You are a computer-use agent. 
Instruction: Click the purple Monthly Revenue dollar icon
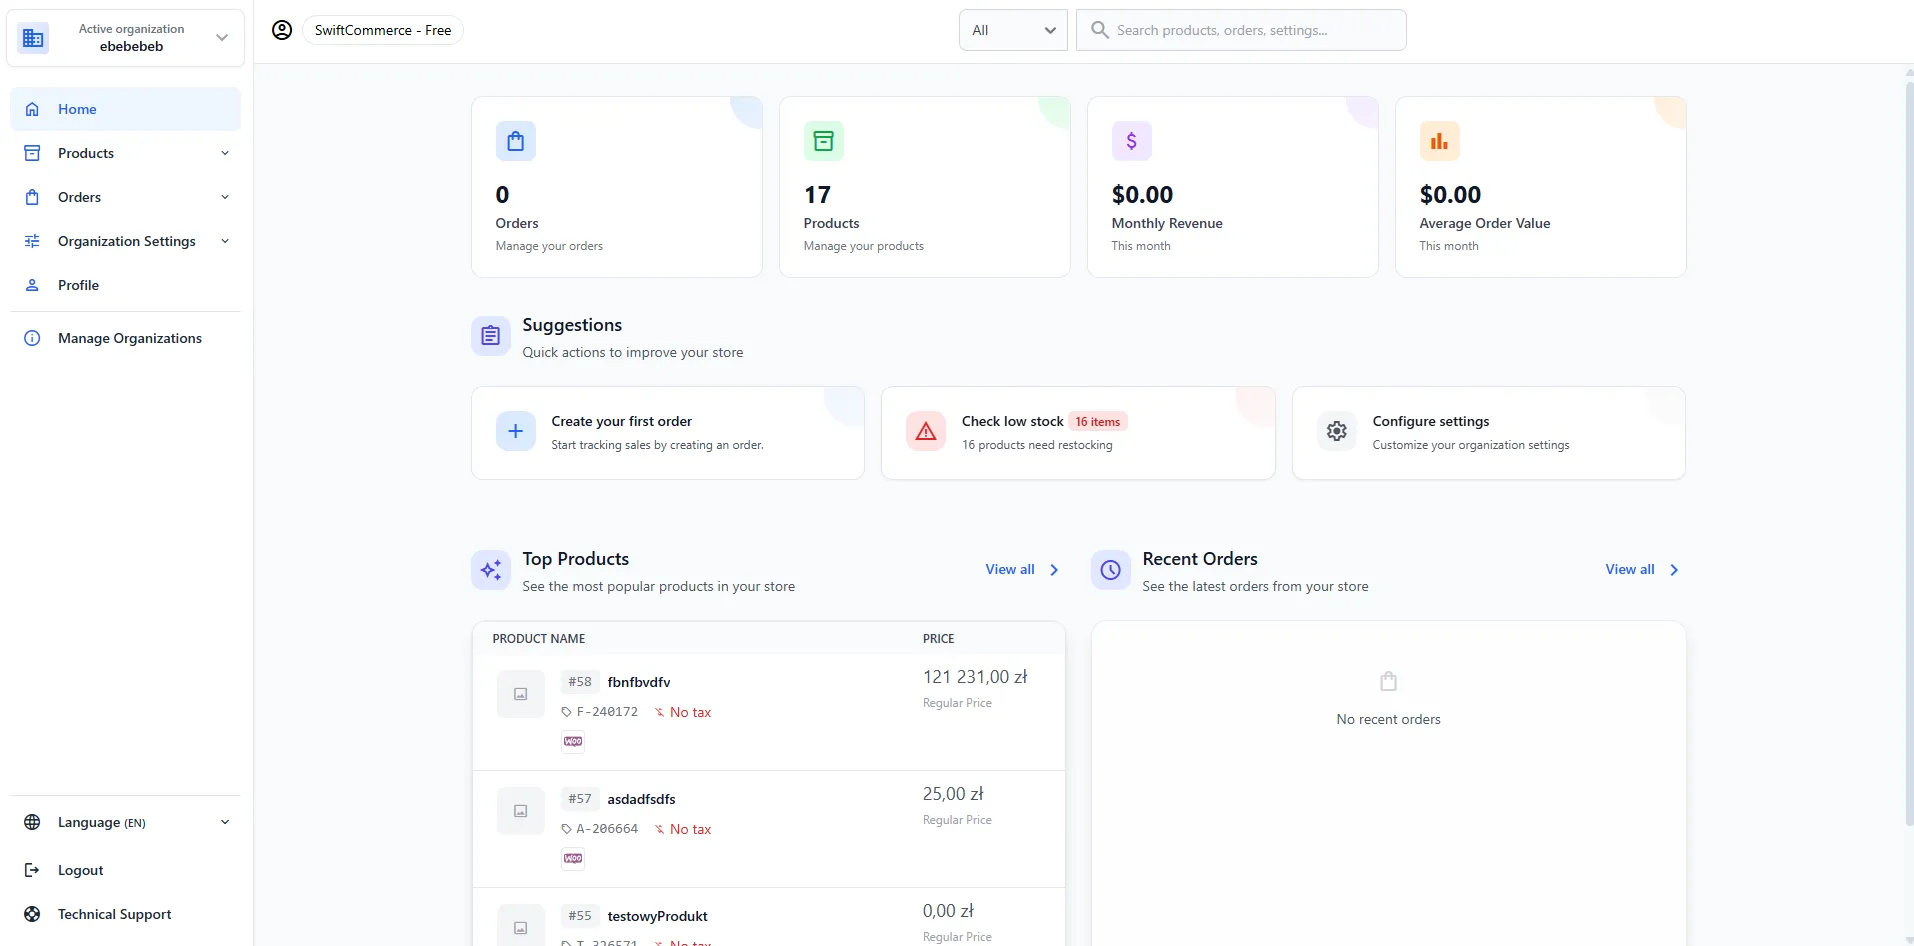coord(1131,141)
